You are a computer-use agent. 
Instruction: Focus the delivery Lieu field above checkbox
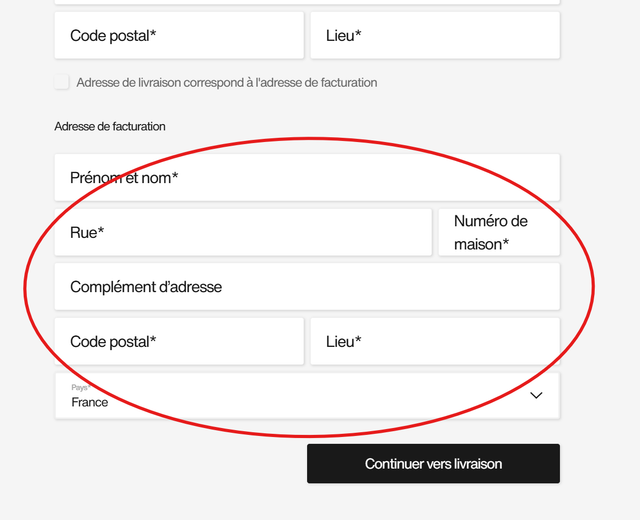pyautogui.click(x=435, y=36)
